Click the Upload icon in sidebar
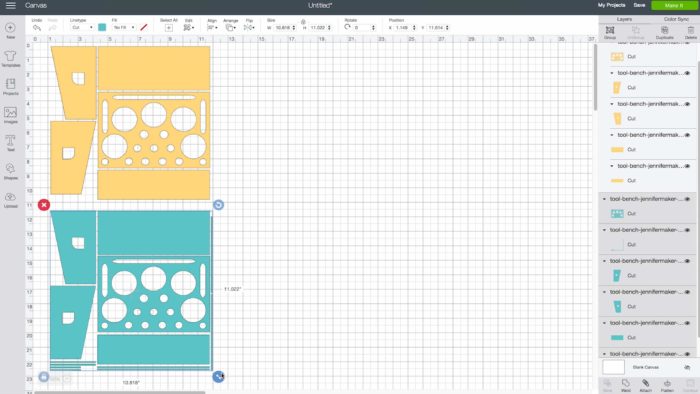 click(x=10, y=200)
